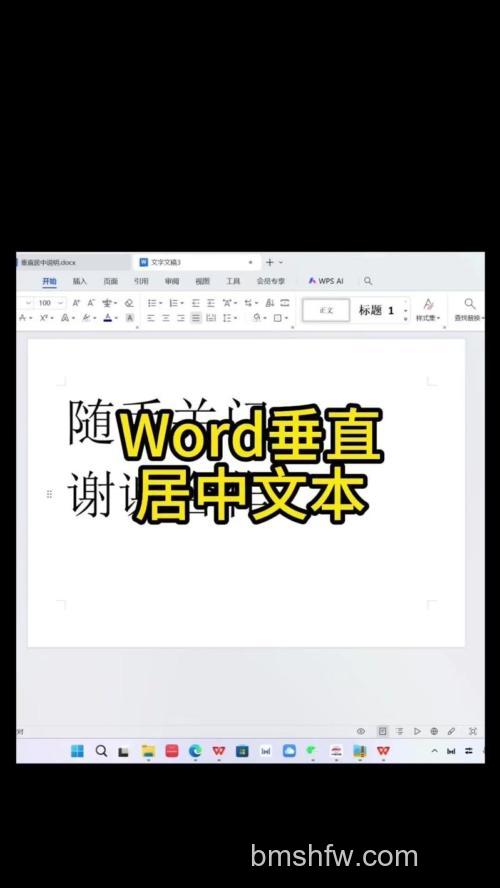Open the first WPS taskbar icon
This screenshot has width=500, height=888.
(219, 751)
